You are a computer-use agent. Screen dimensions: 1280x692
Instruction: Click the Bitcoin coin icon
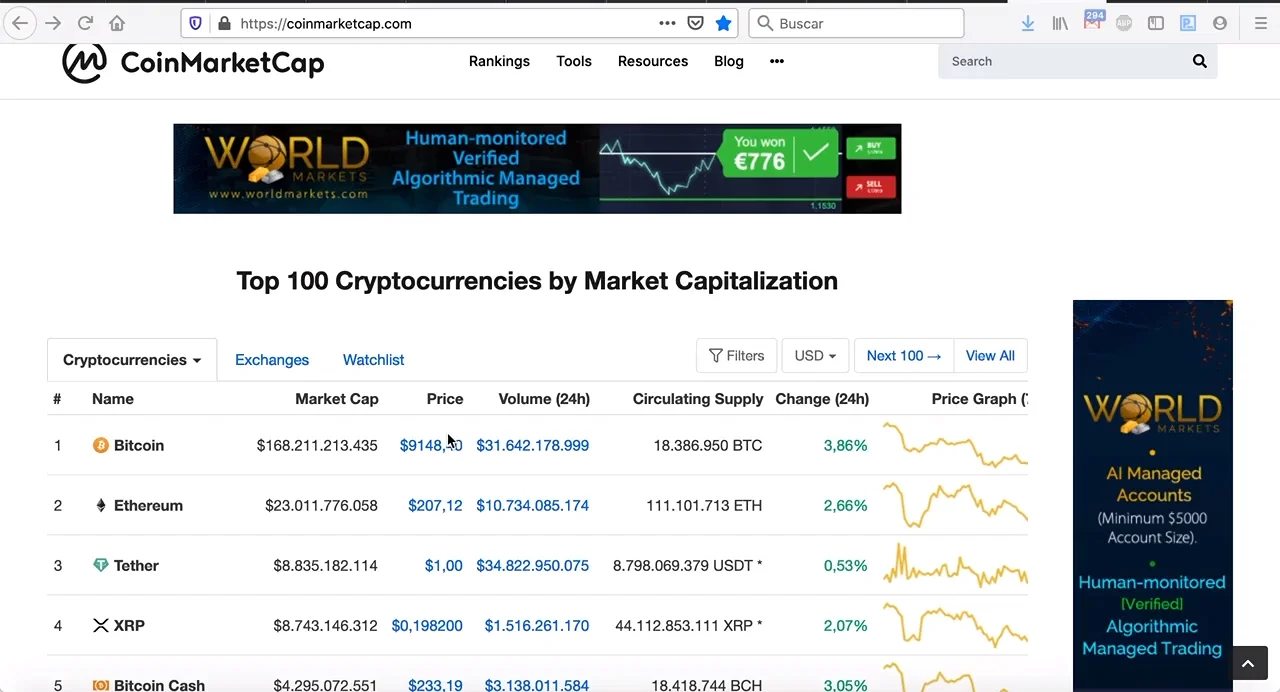coord(100,445)
